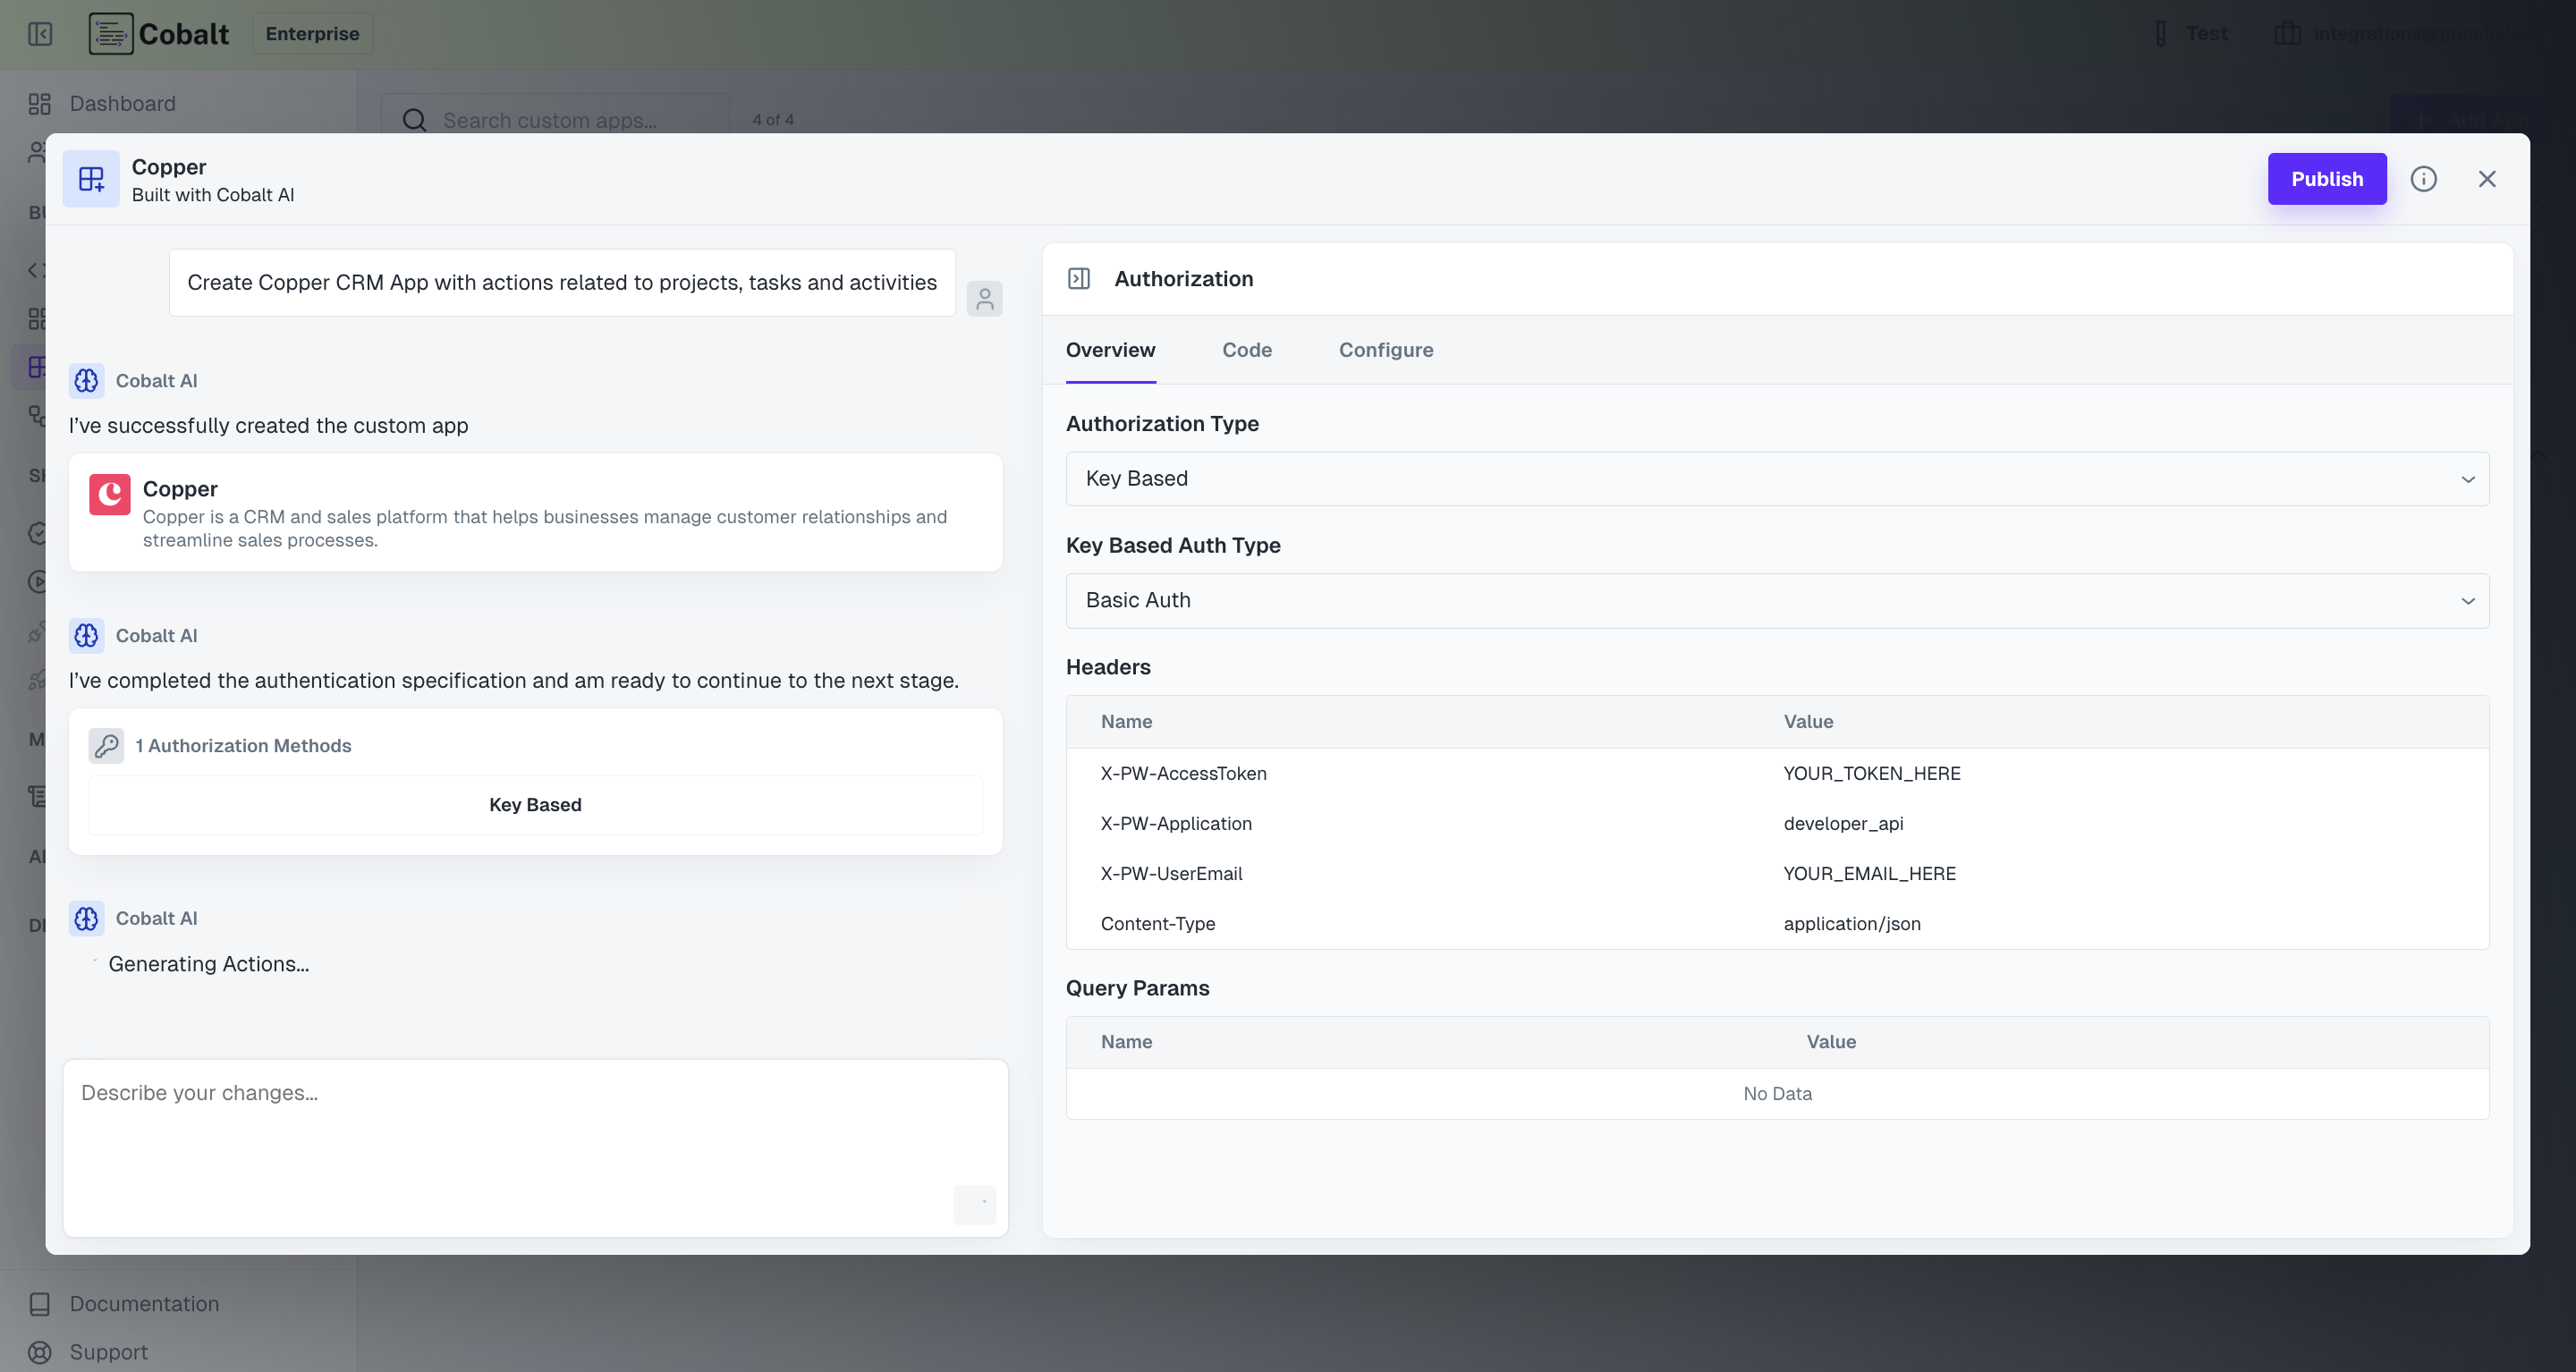Click the persona icon beside the prompt field
2576x1372 pixels.
pyautogui.click(x=985, y=297)
